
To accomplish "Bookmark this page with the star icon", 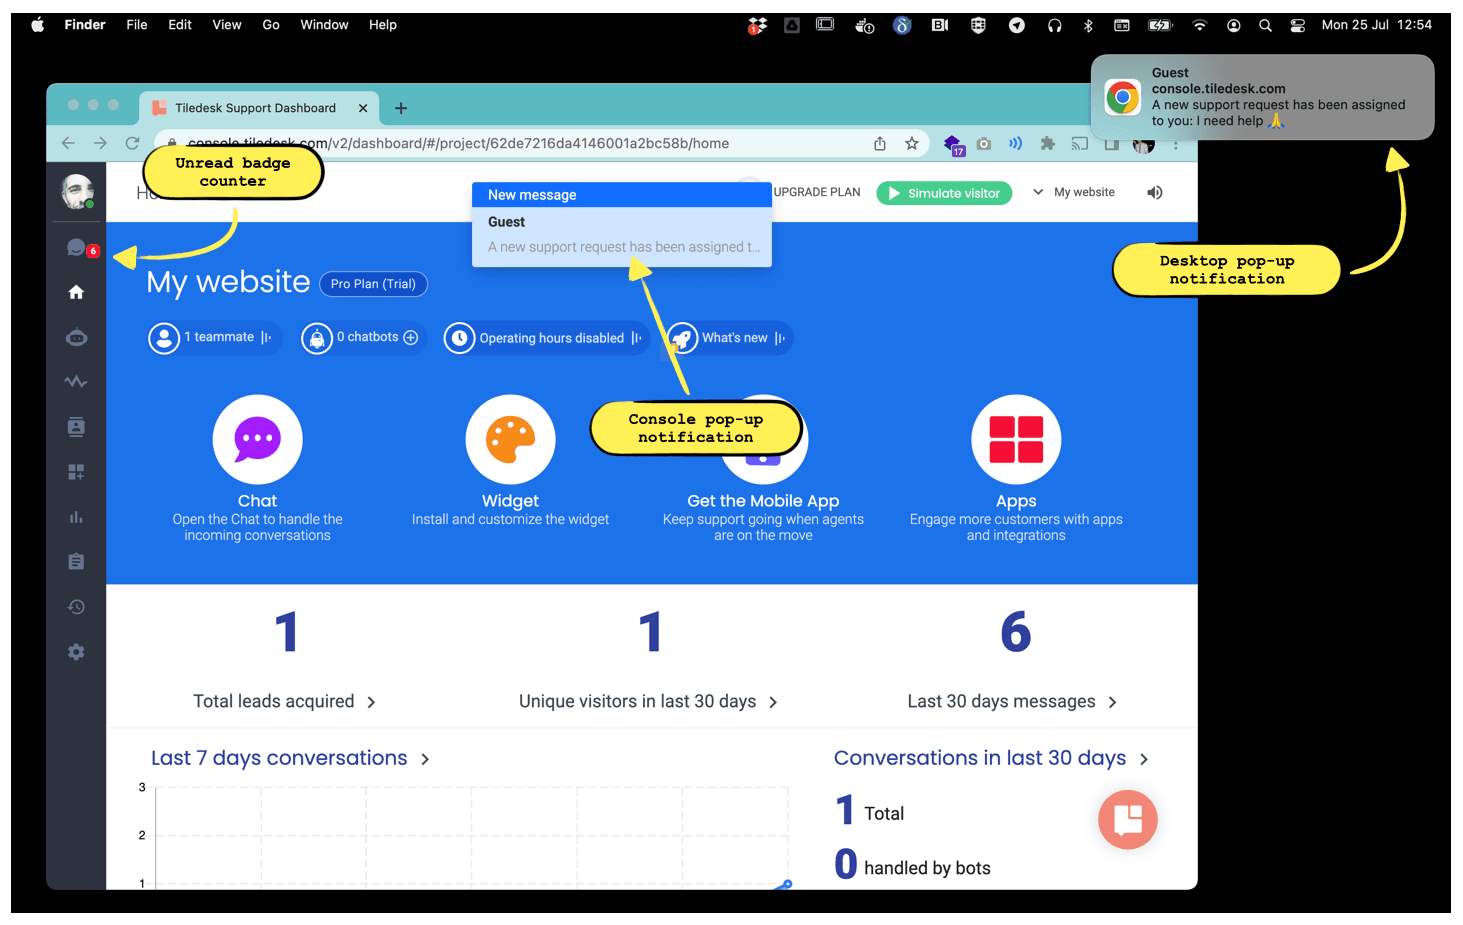I will (x=912, y=143).
